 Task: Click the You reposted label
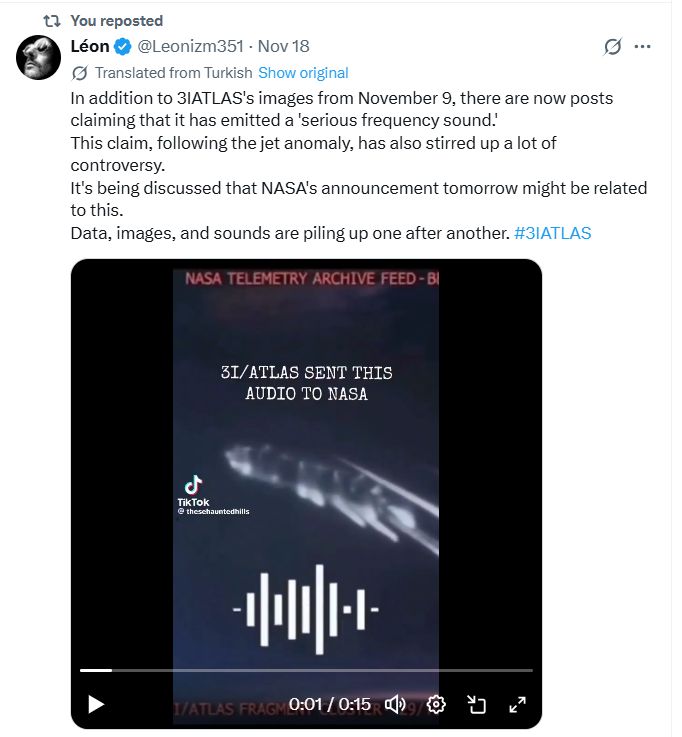pos(117,20)
